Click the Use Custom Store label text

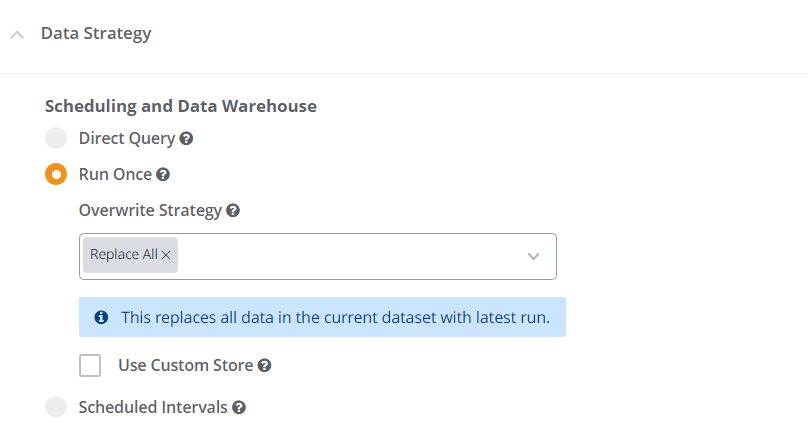(x=185, y=365)
